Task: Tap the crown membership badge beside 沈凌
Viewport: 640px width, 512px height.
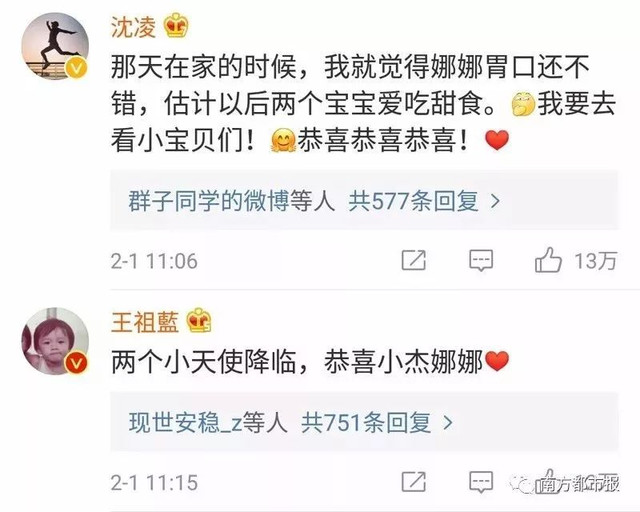Action: point(176,25)
